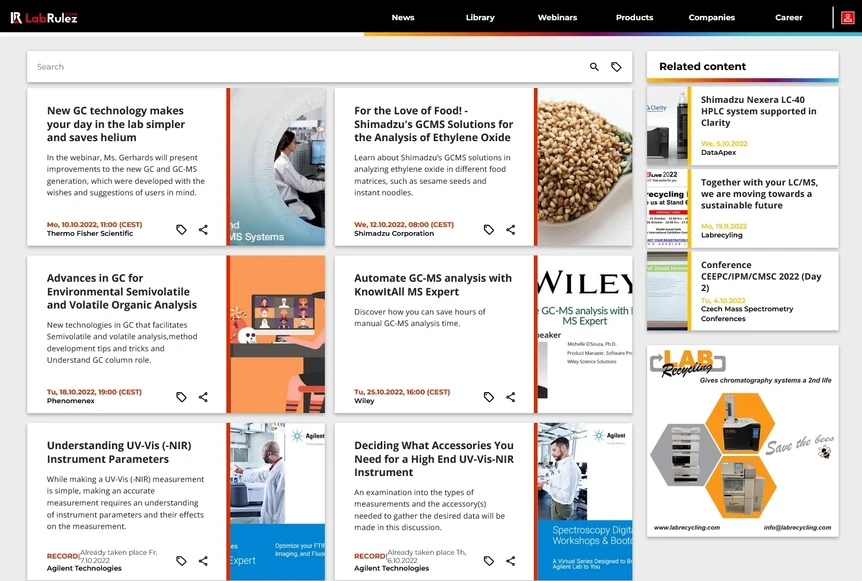Click the Labrecycling related content thumbnail
The height and width of the screenshot is (581, 862).
click(667, 208)
